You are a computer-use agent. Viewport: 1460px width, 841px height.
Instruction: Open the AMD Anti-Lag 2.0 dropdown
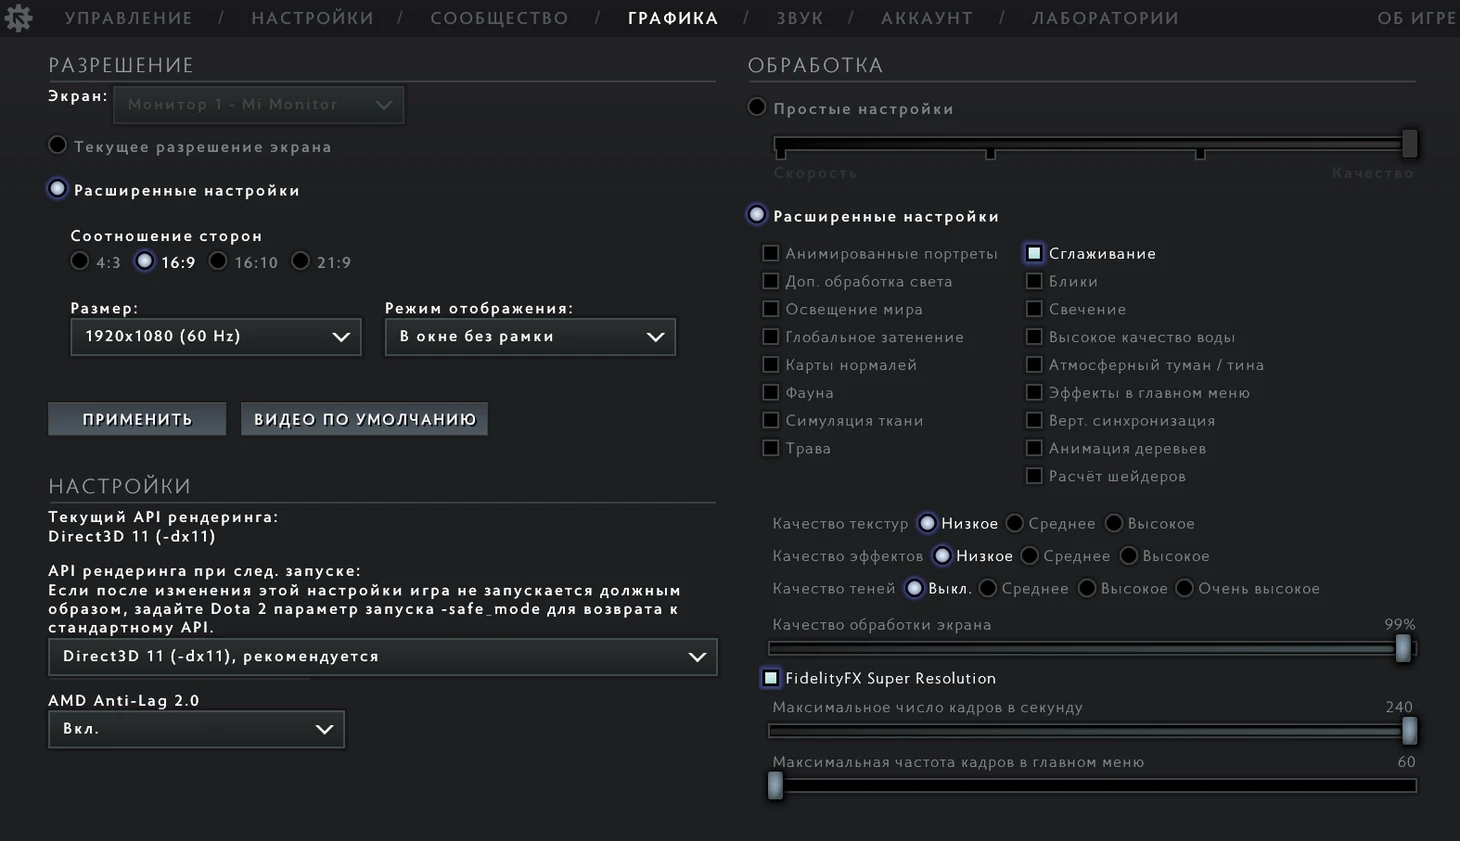(x=196, y=729)
